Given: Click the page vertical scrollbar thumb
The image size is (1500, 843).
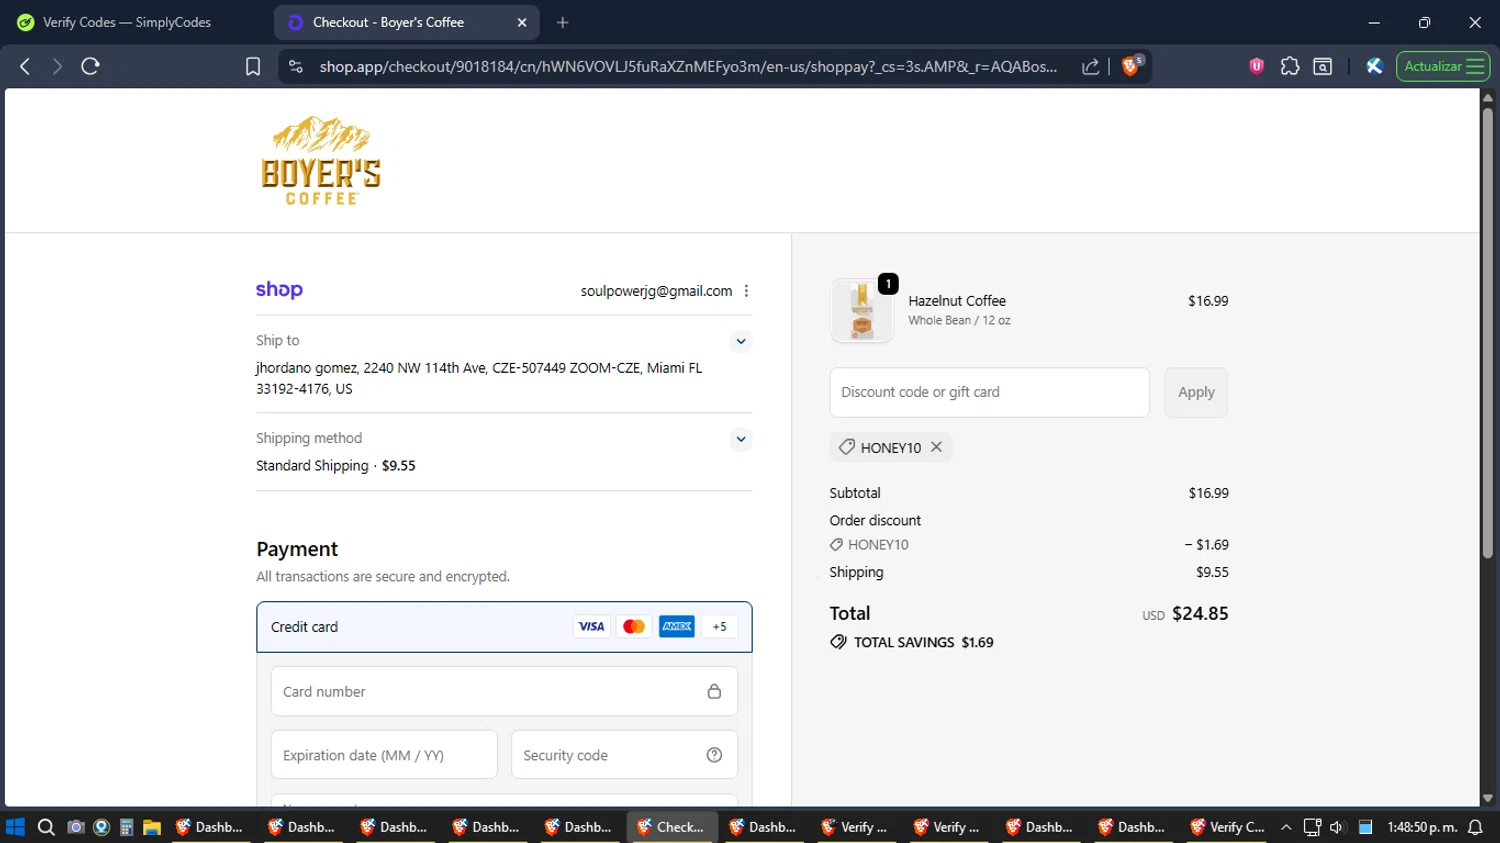Looking at the screenshot, I should coord(1488,331).
